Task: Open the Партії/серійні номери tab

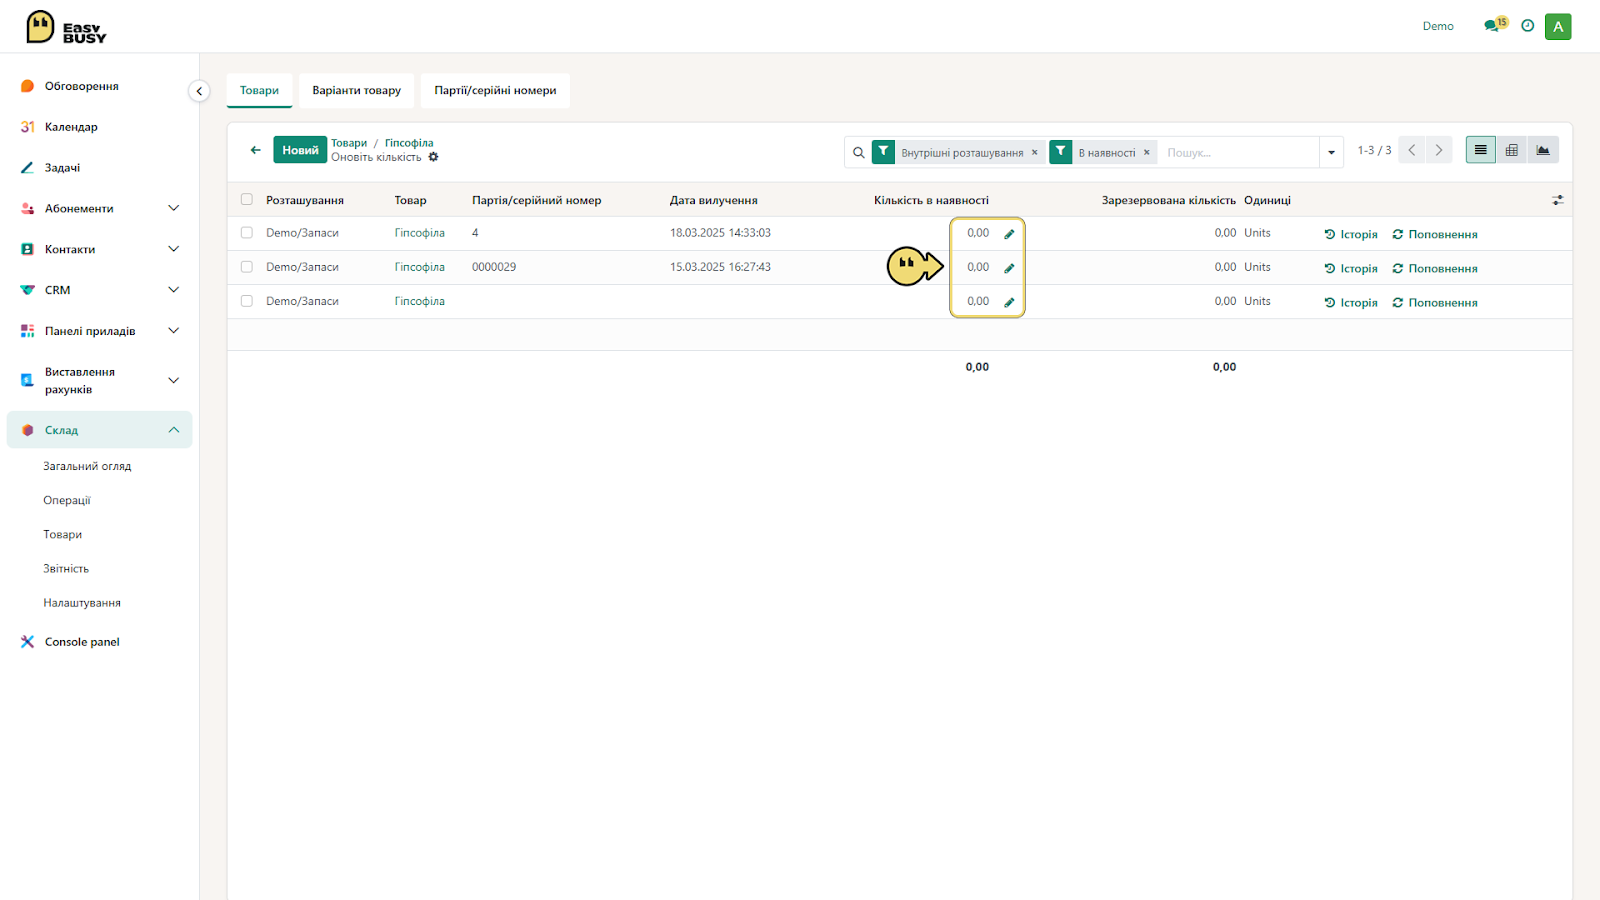Action: [x=495, y=90]
